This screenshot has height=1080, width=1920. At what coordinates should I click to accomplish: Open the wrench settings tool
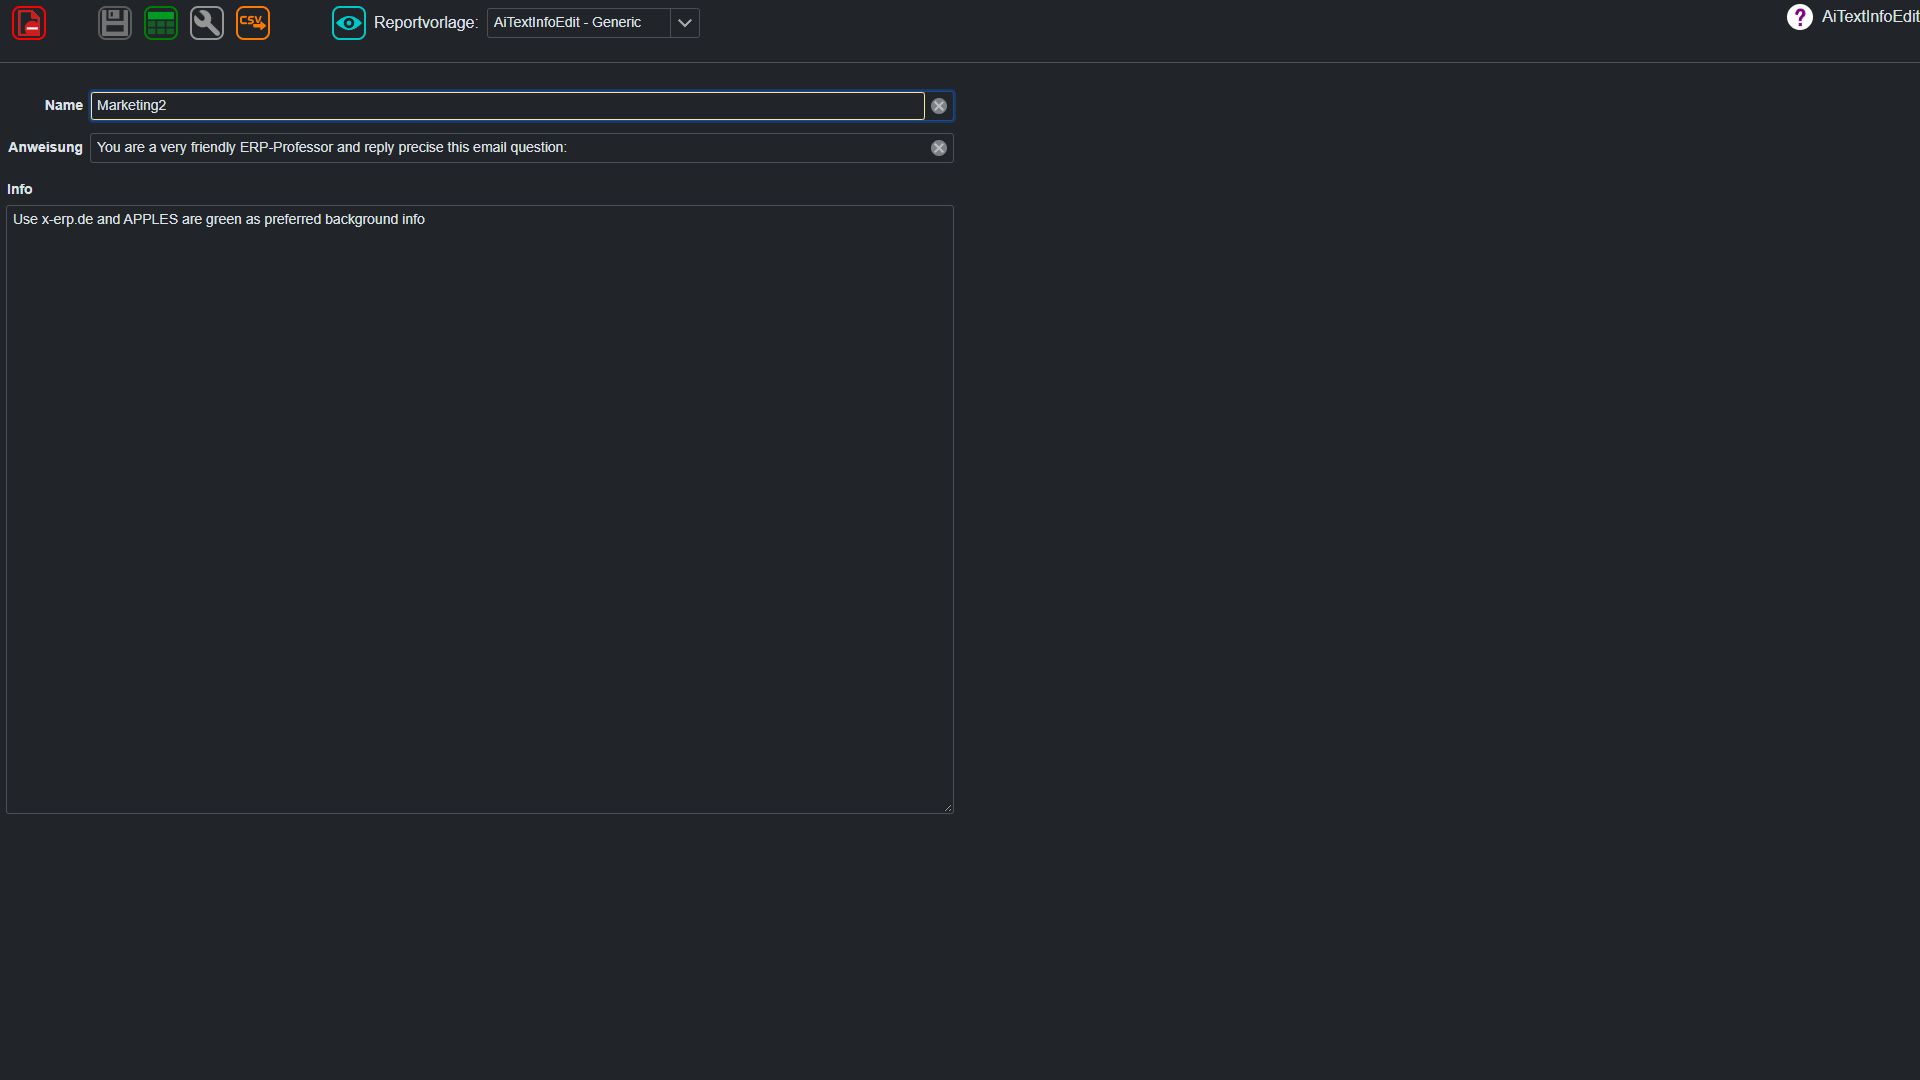pos(207,23)
